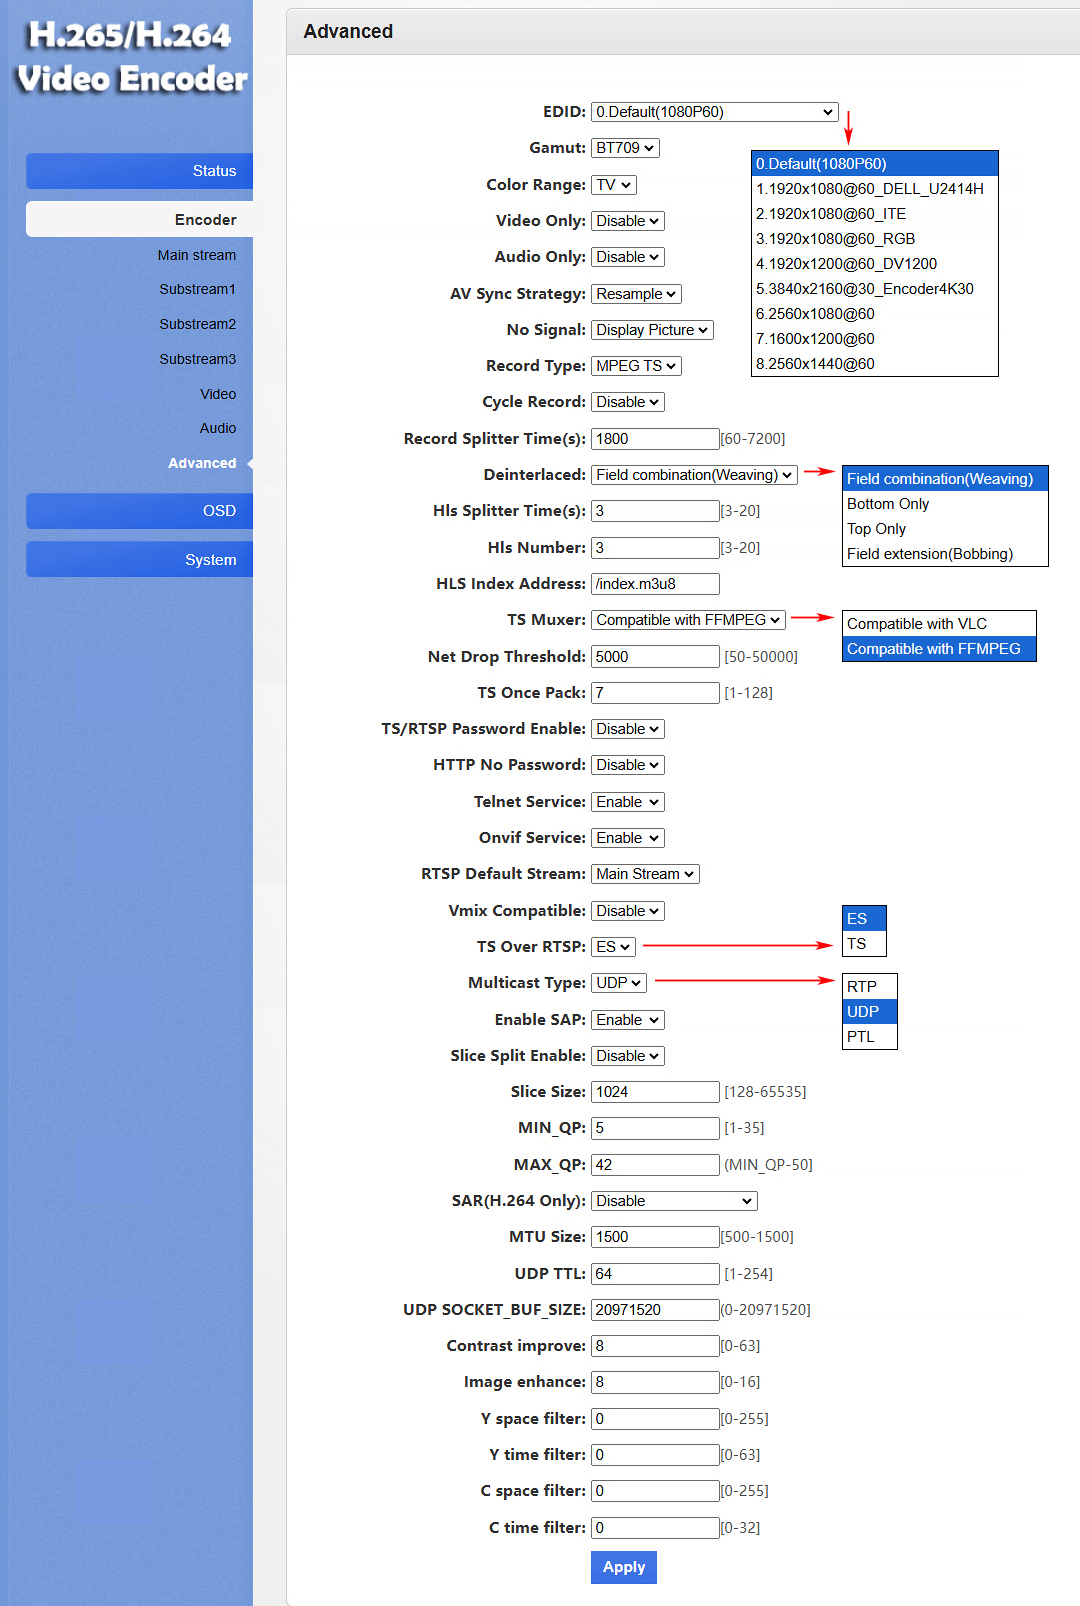Click the UDP SOCKET_BUF_SIZE field
This screenshot has width=1080, height=1606.
(655, 1310)
